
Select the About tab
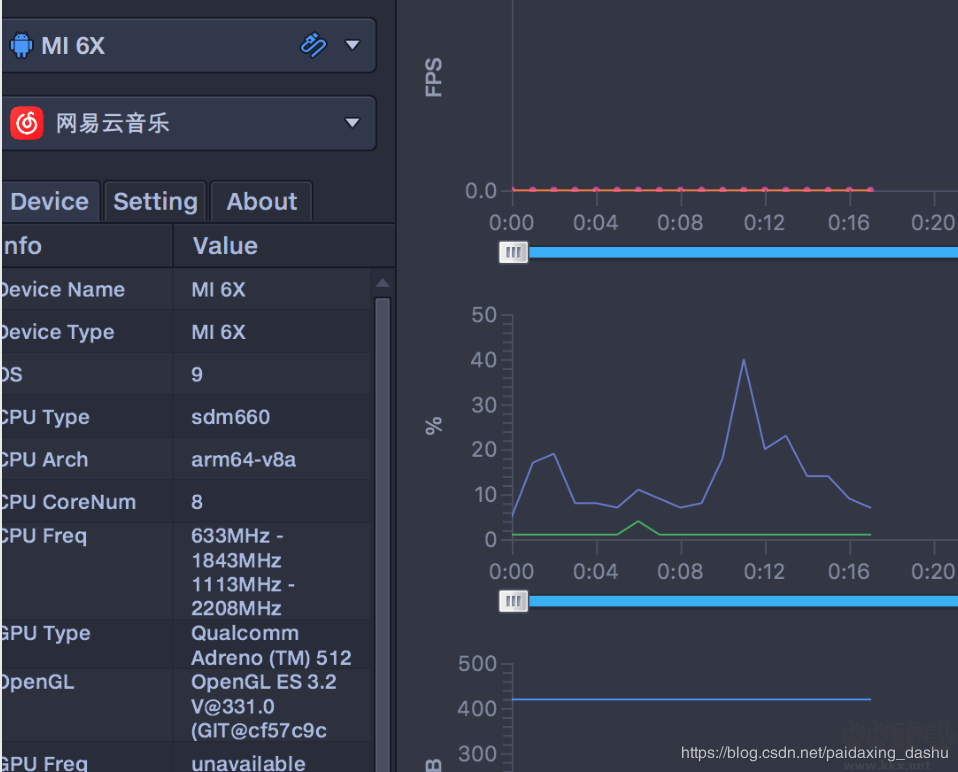coord(262,202)
